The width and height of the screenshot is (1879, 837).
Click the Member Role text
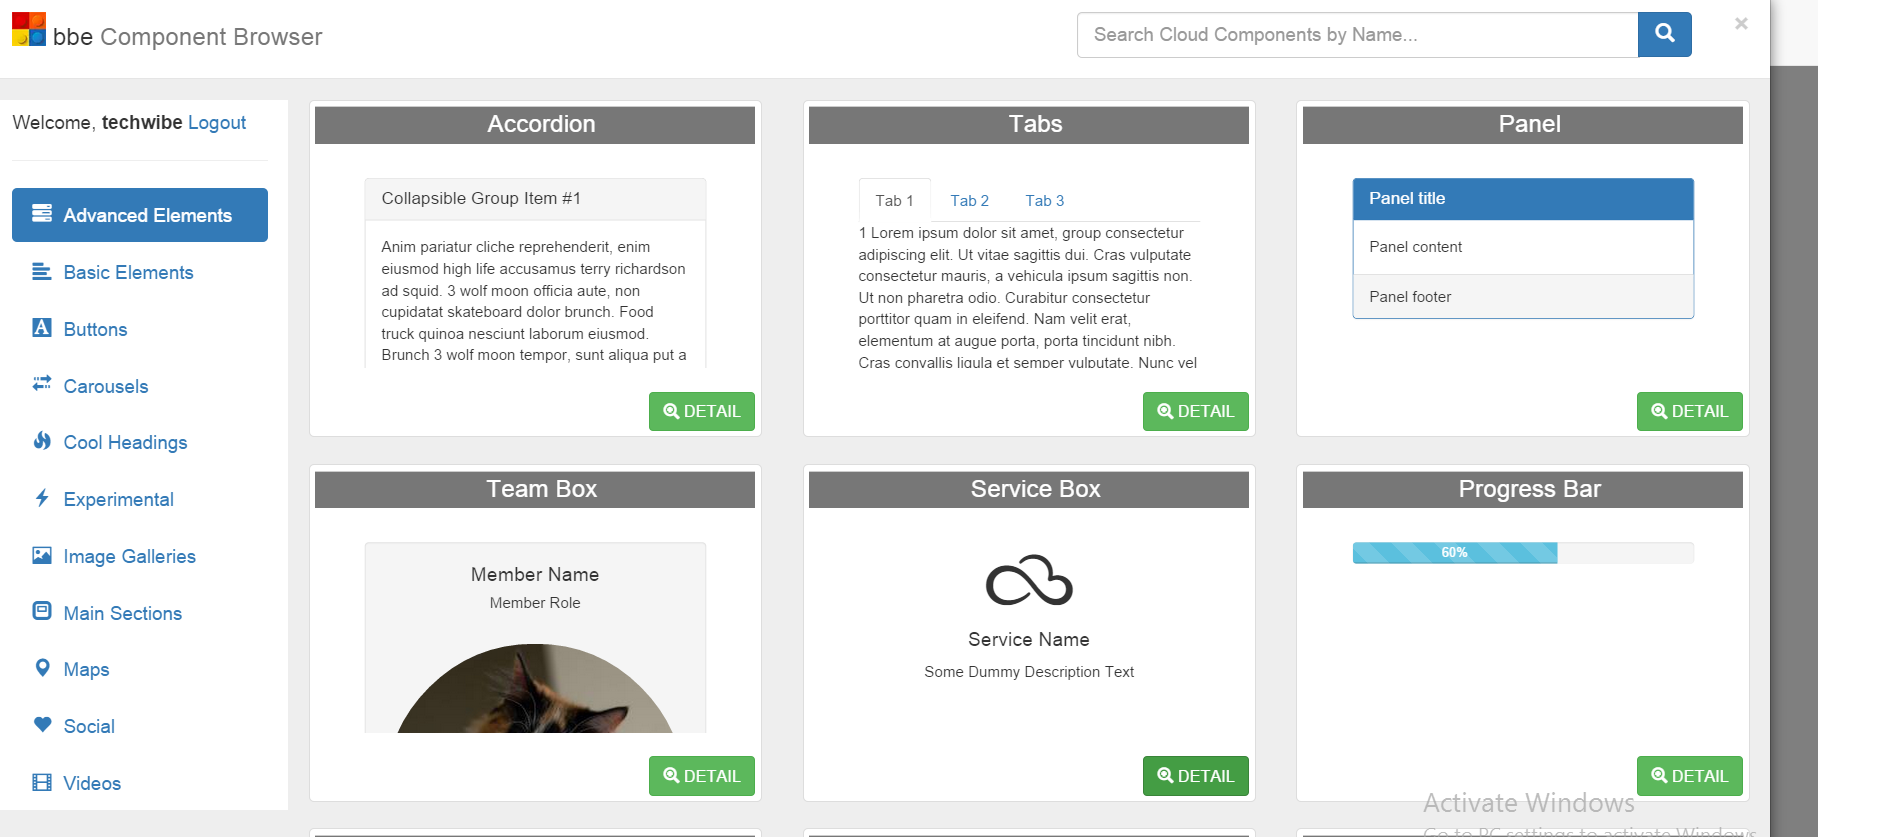tap(535, 603)
